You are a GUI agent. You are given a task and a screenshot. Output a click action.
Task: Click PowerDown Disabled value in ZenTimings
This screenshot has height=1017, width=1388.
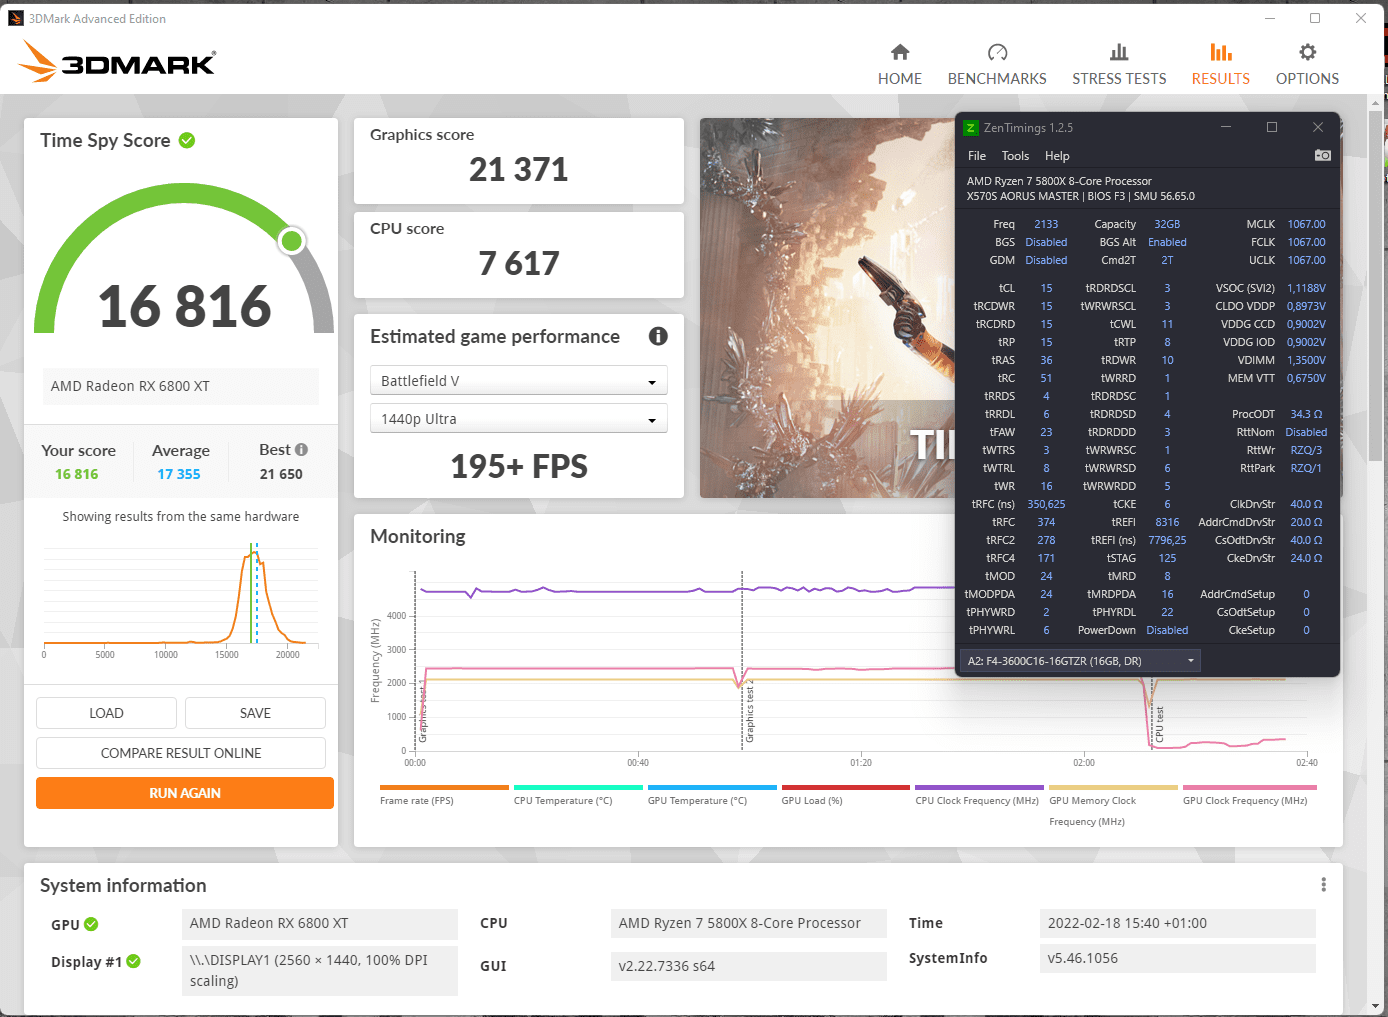pos(1167,630)
